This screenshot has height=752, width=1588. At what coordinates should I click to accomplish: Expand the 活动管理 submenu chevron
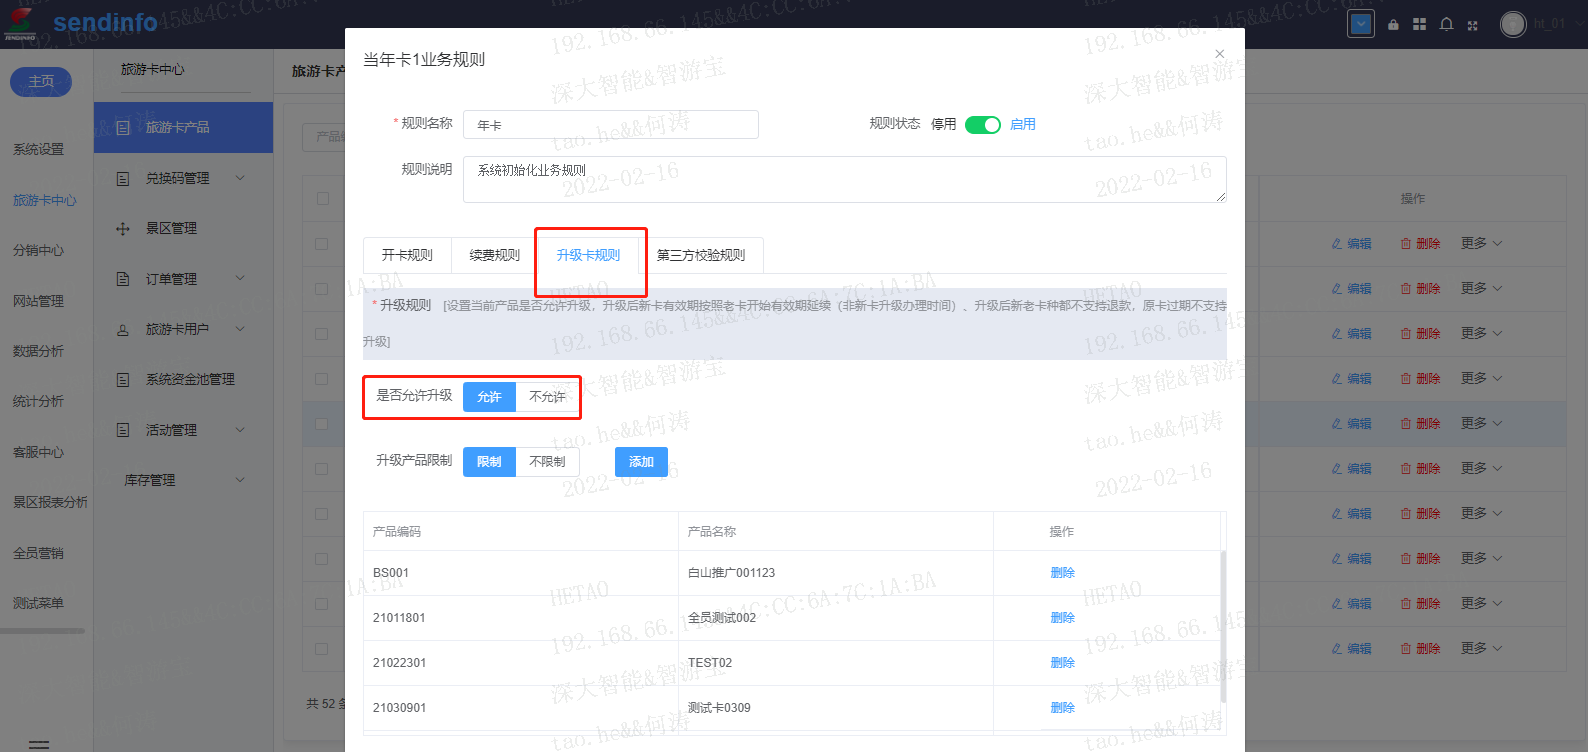(240, 430)
